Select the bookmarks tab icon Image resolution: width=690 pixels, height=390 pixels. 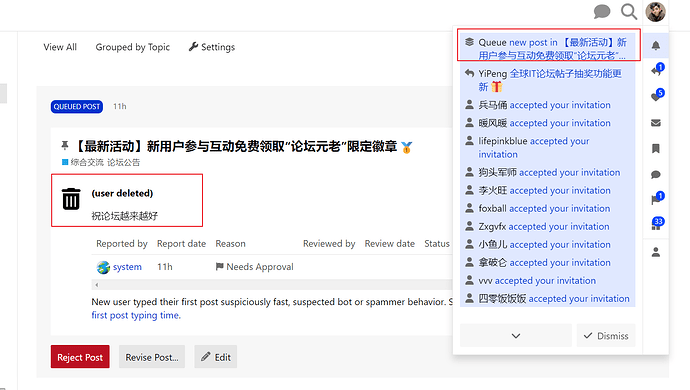coord(656,149)
